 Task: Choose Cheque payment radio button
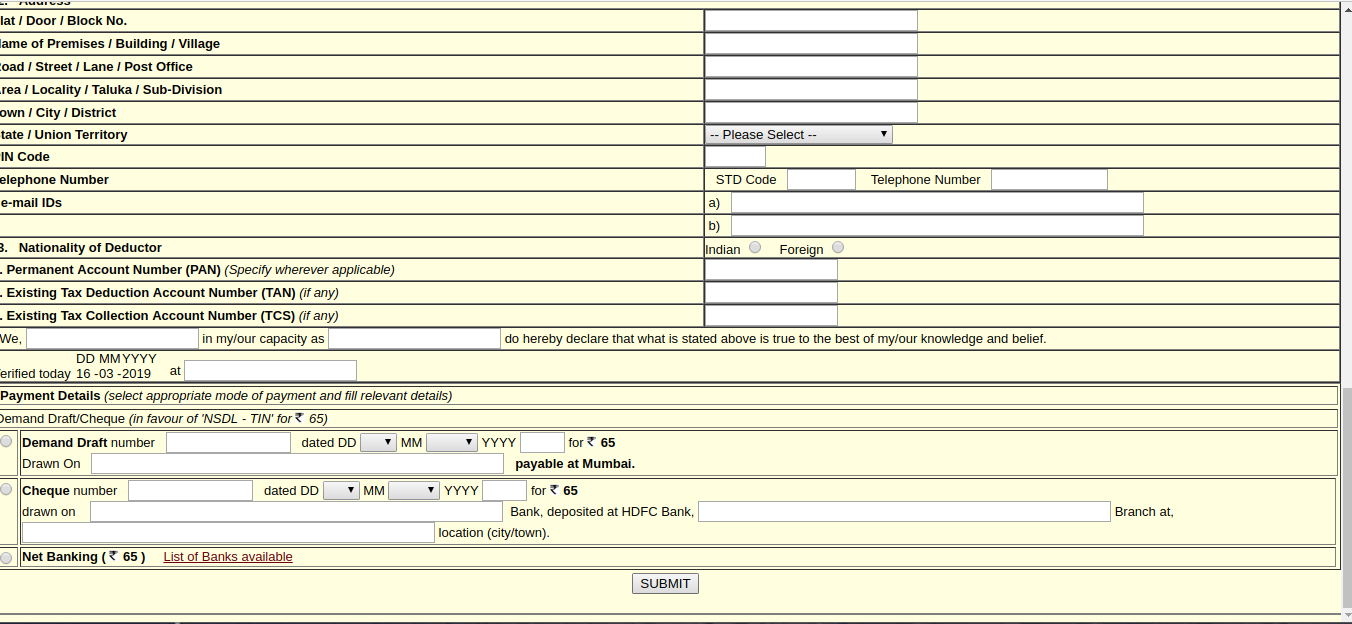(7, 489)
